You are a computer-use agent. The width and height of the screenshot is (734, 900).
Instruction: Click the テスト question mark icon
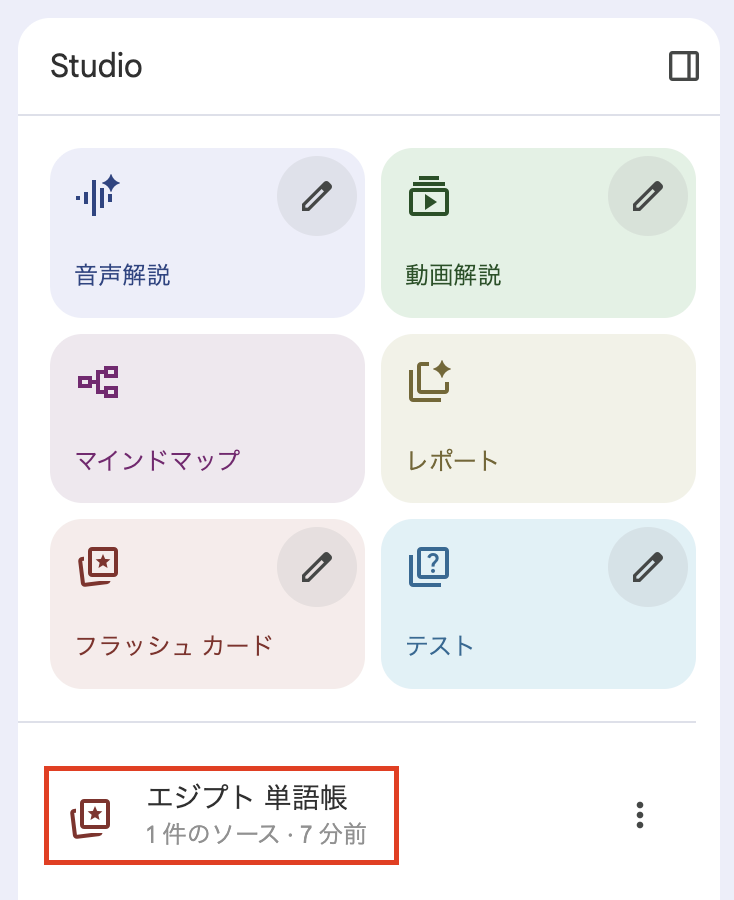pos(429,567)
